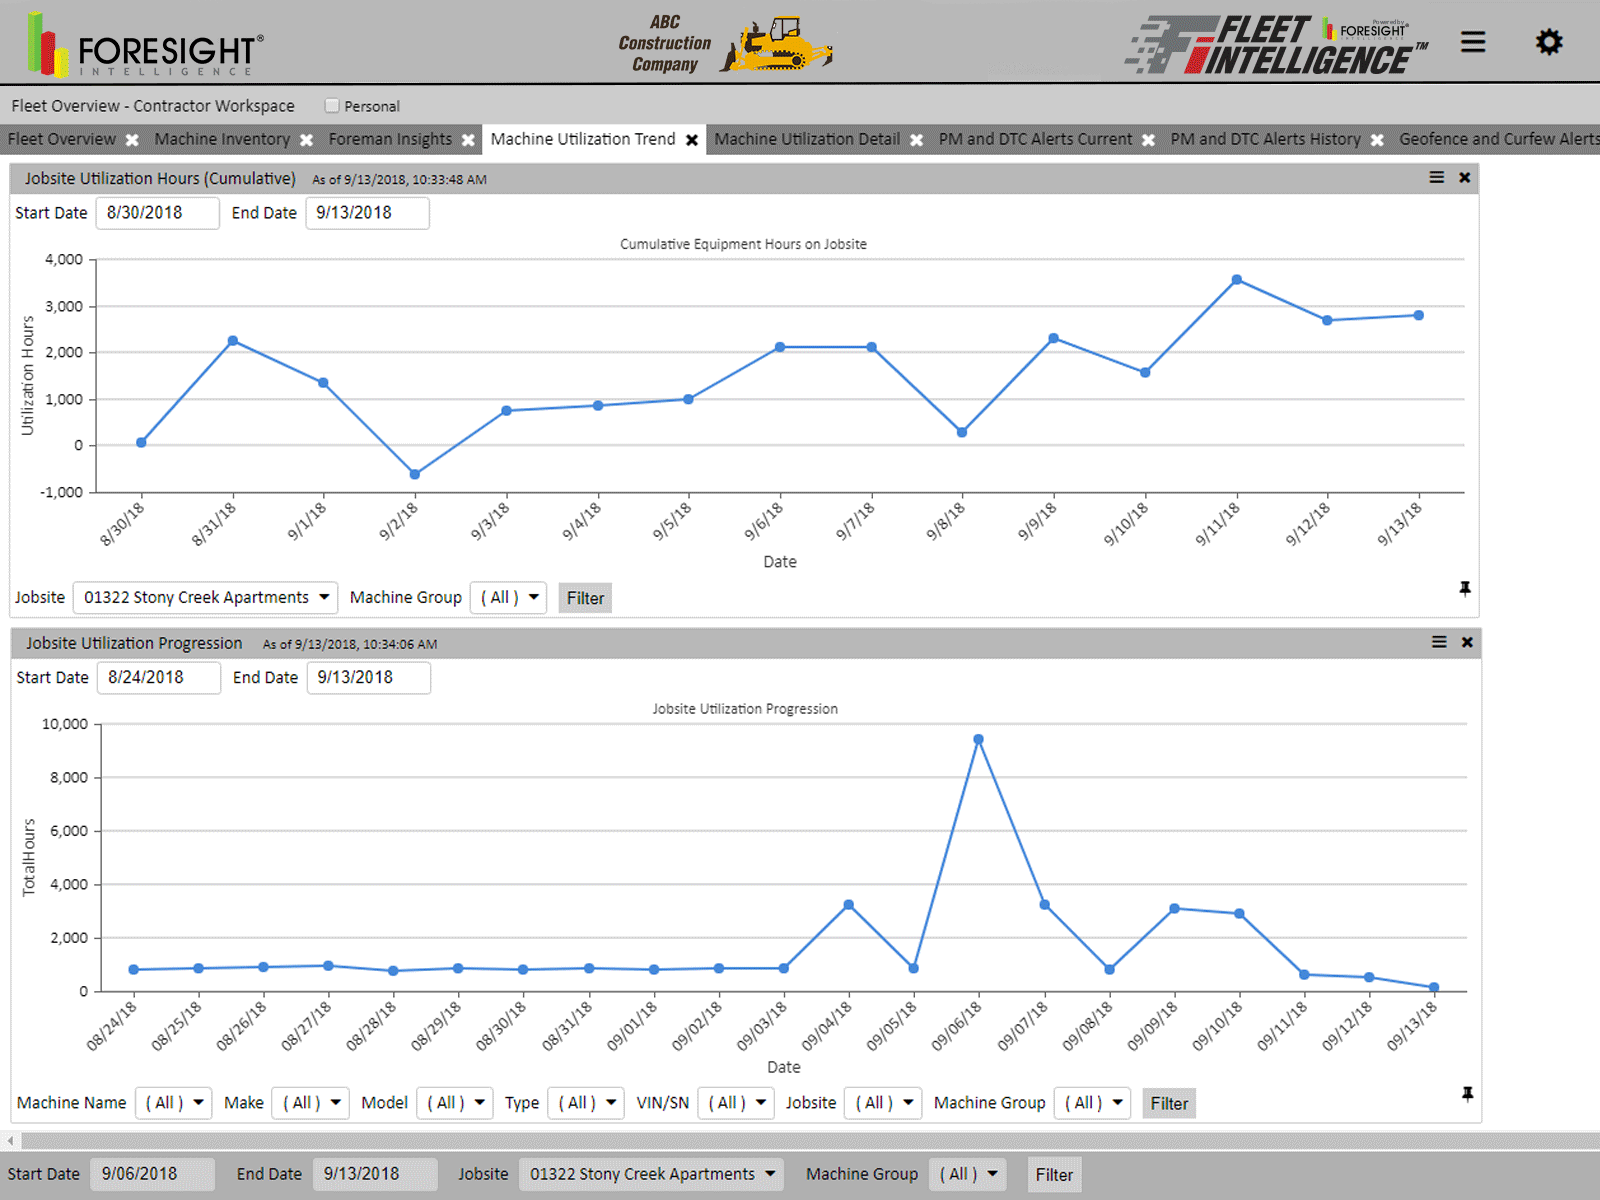Switch to Machine Inventory tab
Screen dimensions: 1600x1200
click(222, 139)
